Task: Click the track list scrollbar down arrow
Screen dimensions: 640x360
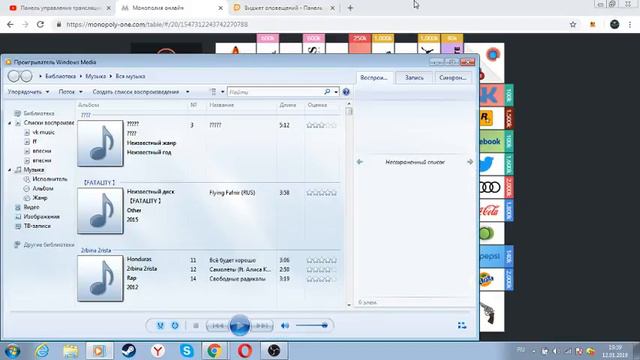Action: pyautogui.click(x=349, y=305)
